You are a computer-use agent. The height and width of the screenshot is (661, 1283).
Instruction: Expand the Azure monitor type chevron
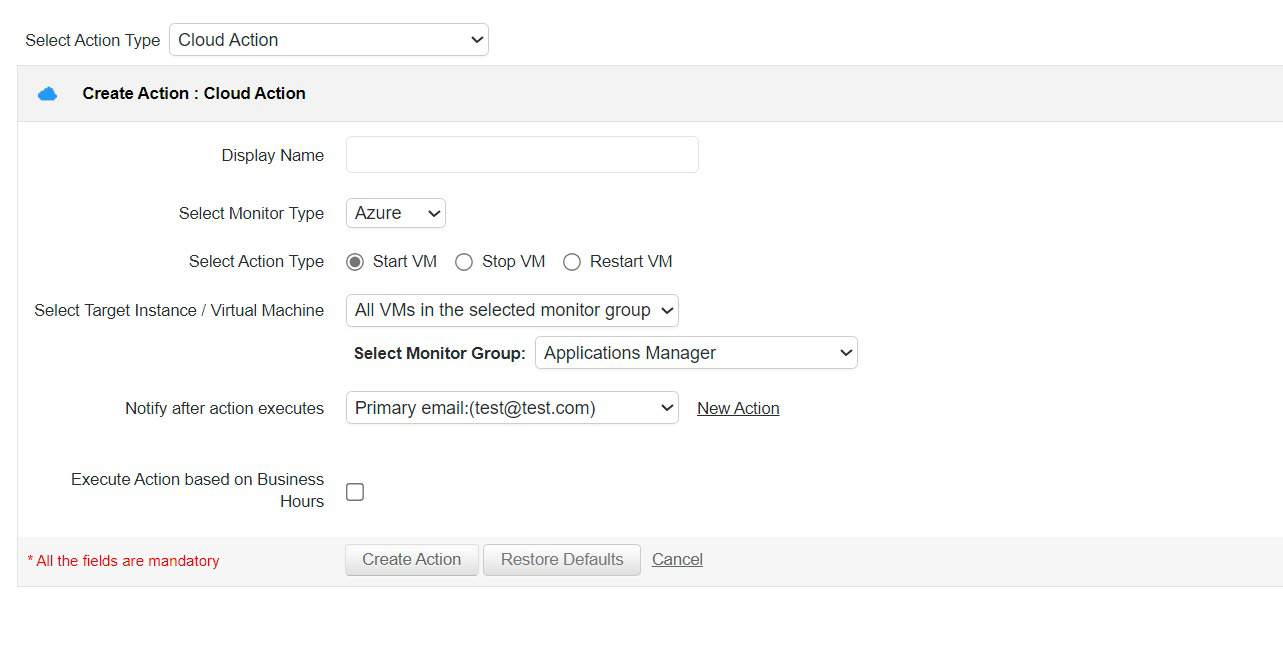432,212
